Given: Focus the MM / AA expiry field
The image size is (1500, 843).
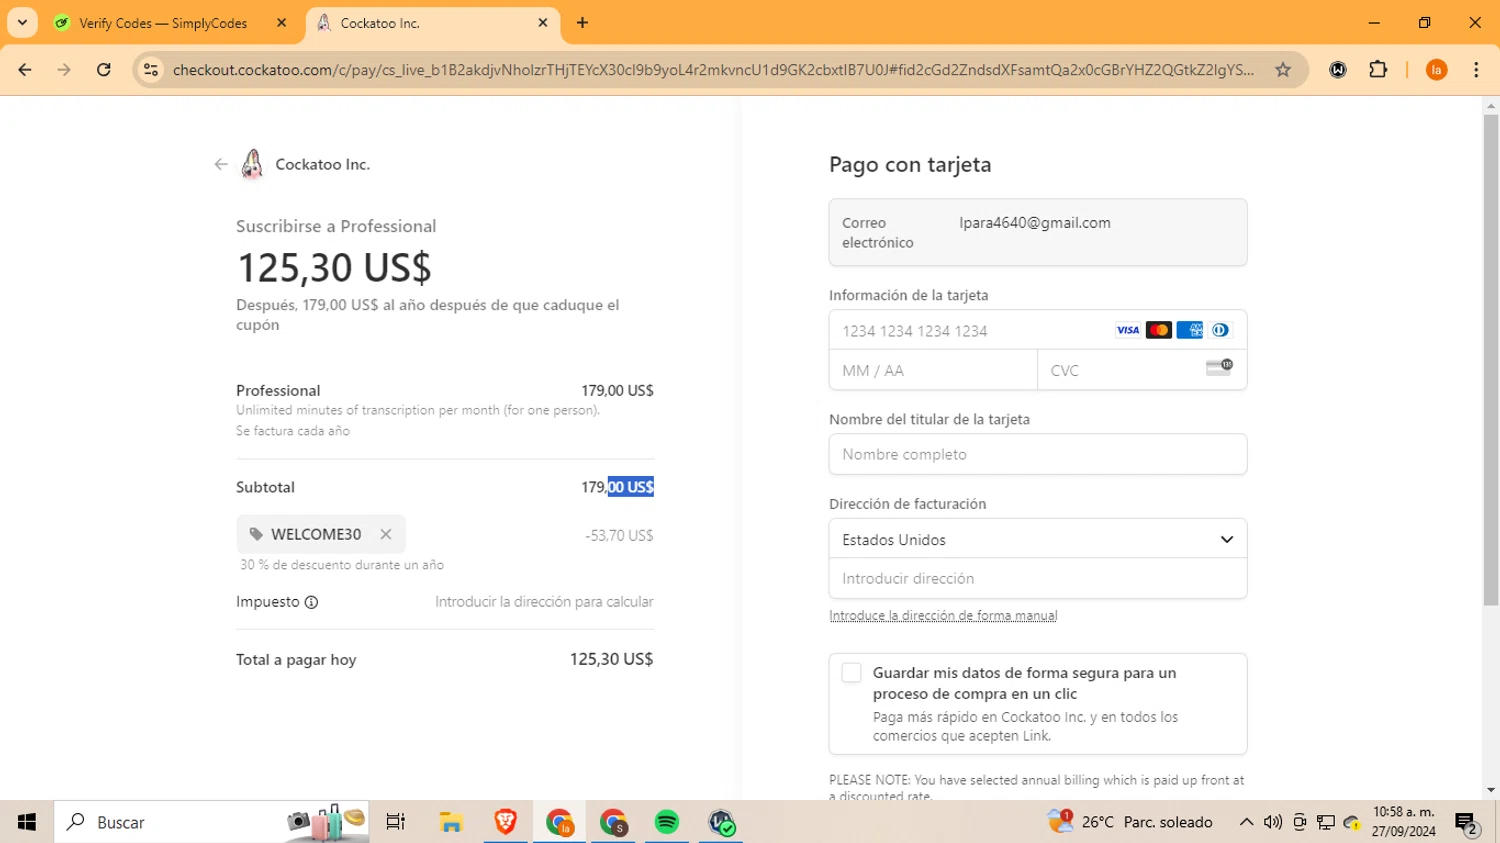Looking at the screenshot, I should [x=933, y=370].
